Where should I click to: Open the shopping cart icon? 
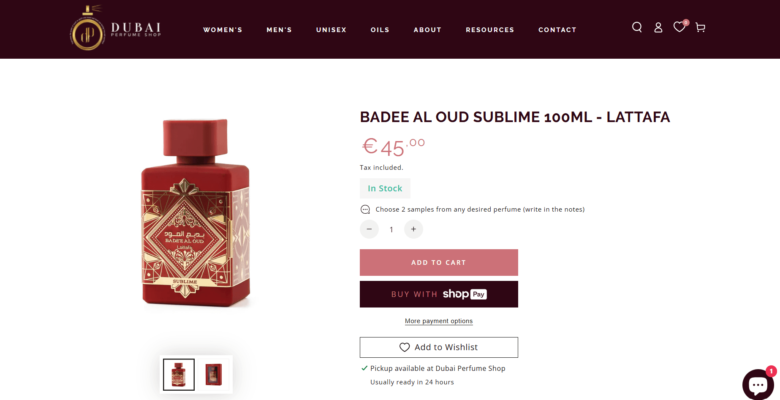[x=700, y=27]
